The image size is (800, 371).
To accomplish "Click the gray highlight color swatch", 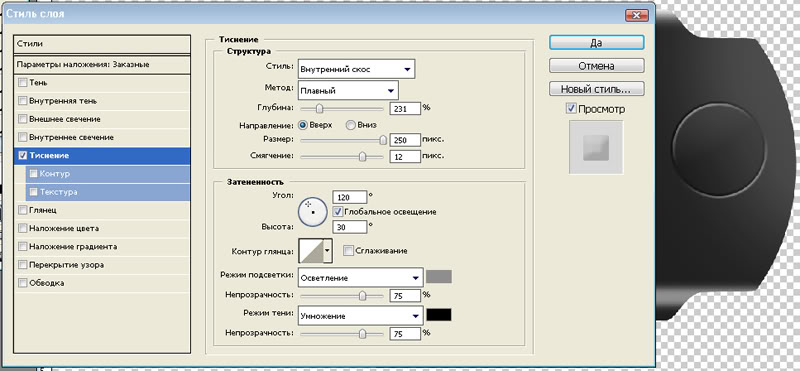I will point(439,277).
